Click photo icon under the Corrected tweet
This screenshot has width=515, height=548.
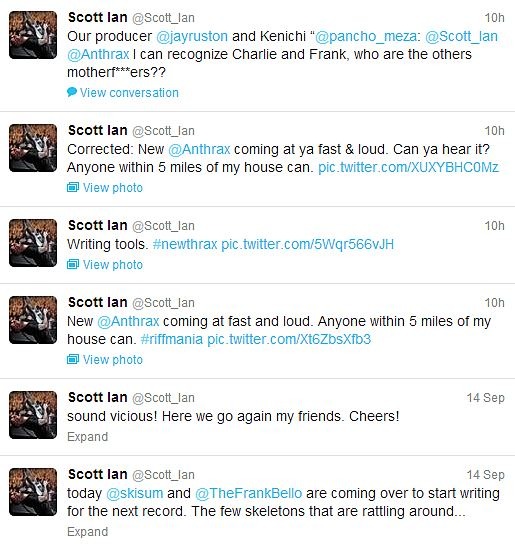[x=73, y=188]
